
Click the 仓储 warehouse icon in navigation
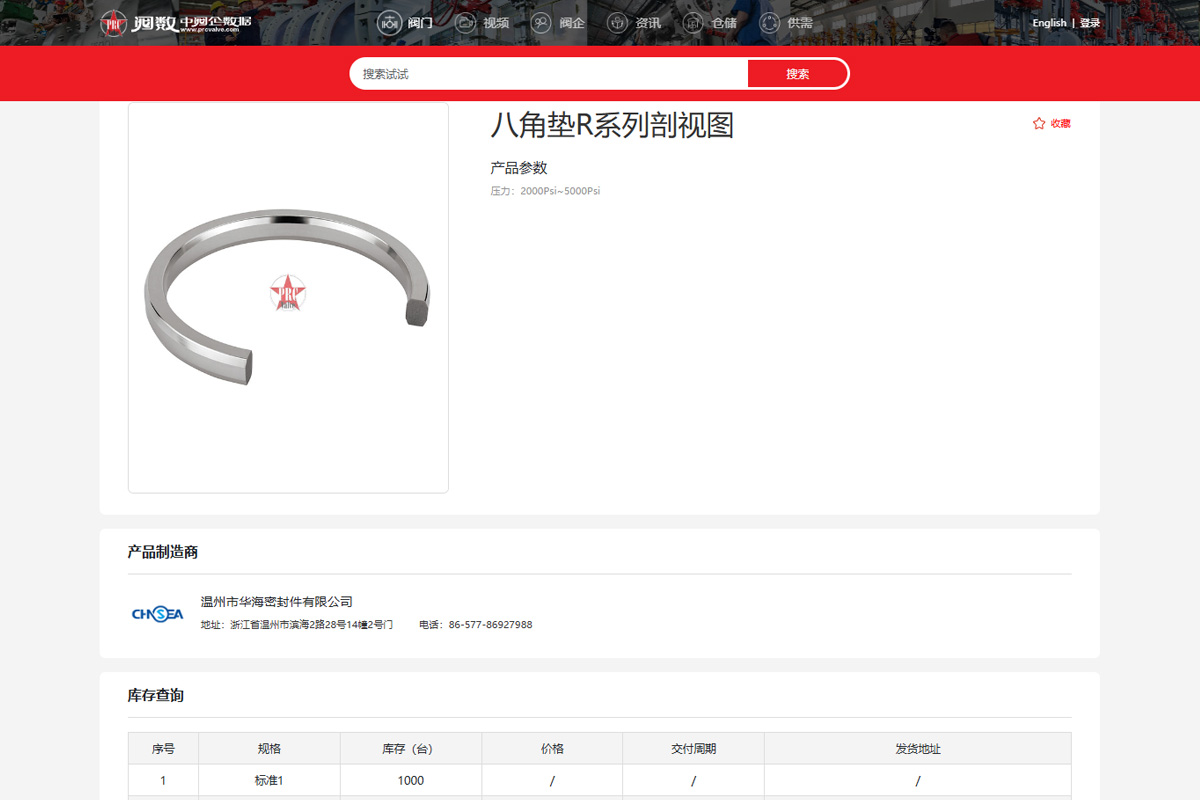[x=693, y=23]
